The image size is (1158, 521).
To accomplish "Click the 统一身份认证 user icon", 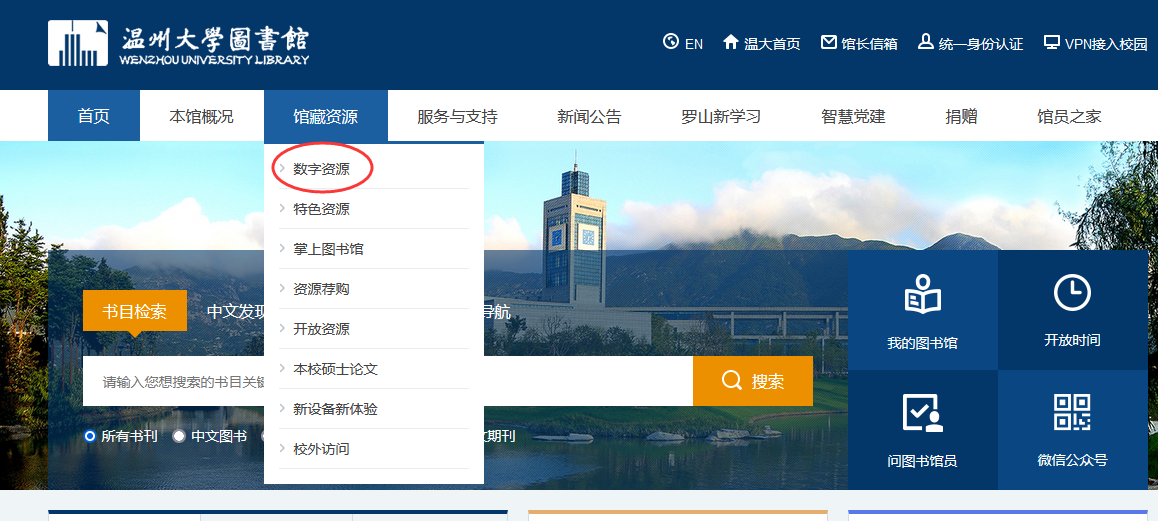I will [x=925, y=42].
